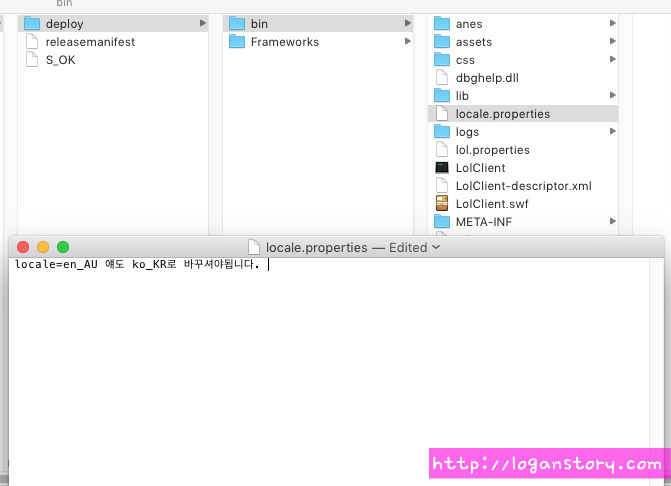Open the Edited title dropdown chevron
This screenshot has height=486, width=671.
[436, 247]
